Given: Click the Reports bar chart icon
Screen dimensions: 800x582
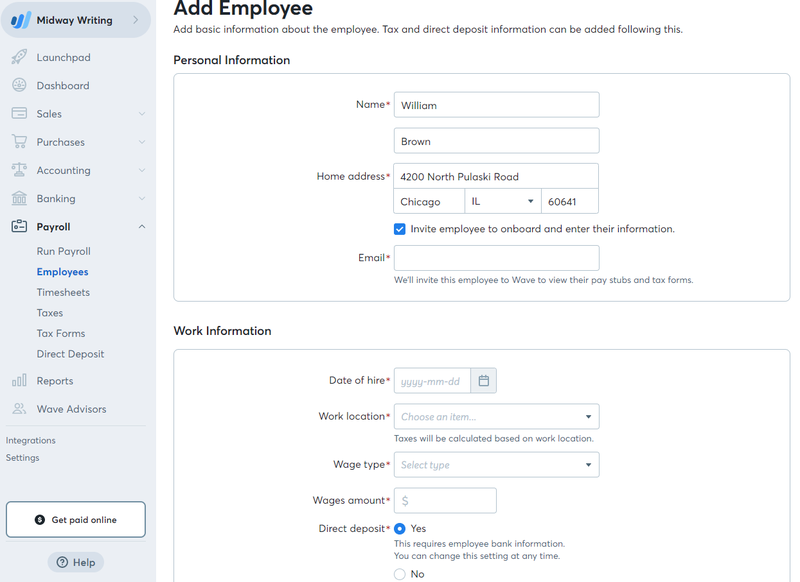Looking at the screenshot, I should click(19, 381).
